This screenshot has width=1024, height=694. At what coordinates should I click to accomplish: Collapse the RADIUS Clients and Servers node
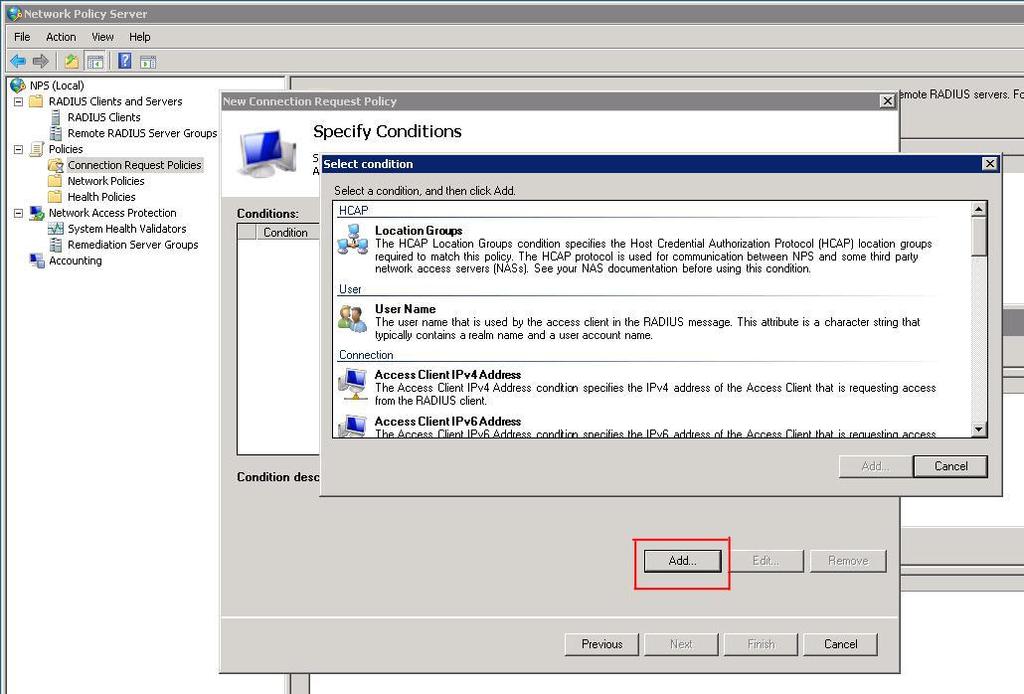coord(19,102)
